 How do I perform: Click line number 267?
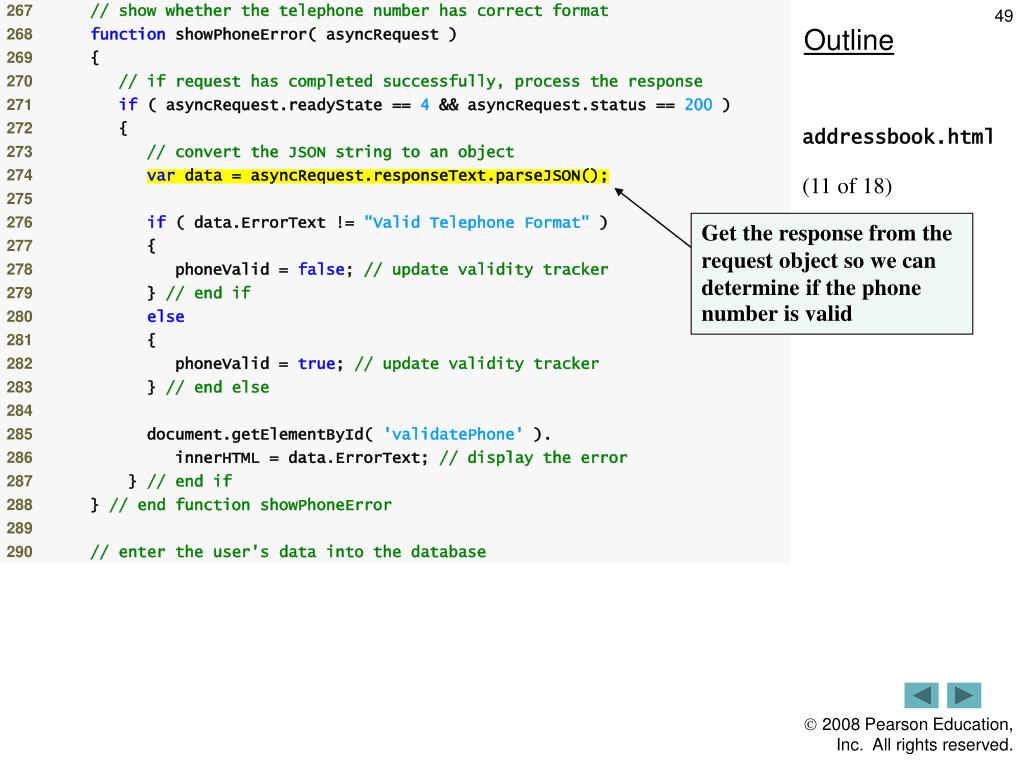[20, 10]
